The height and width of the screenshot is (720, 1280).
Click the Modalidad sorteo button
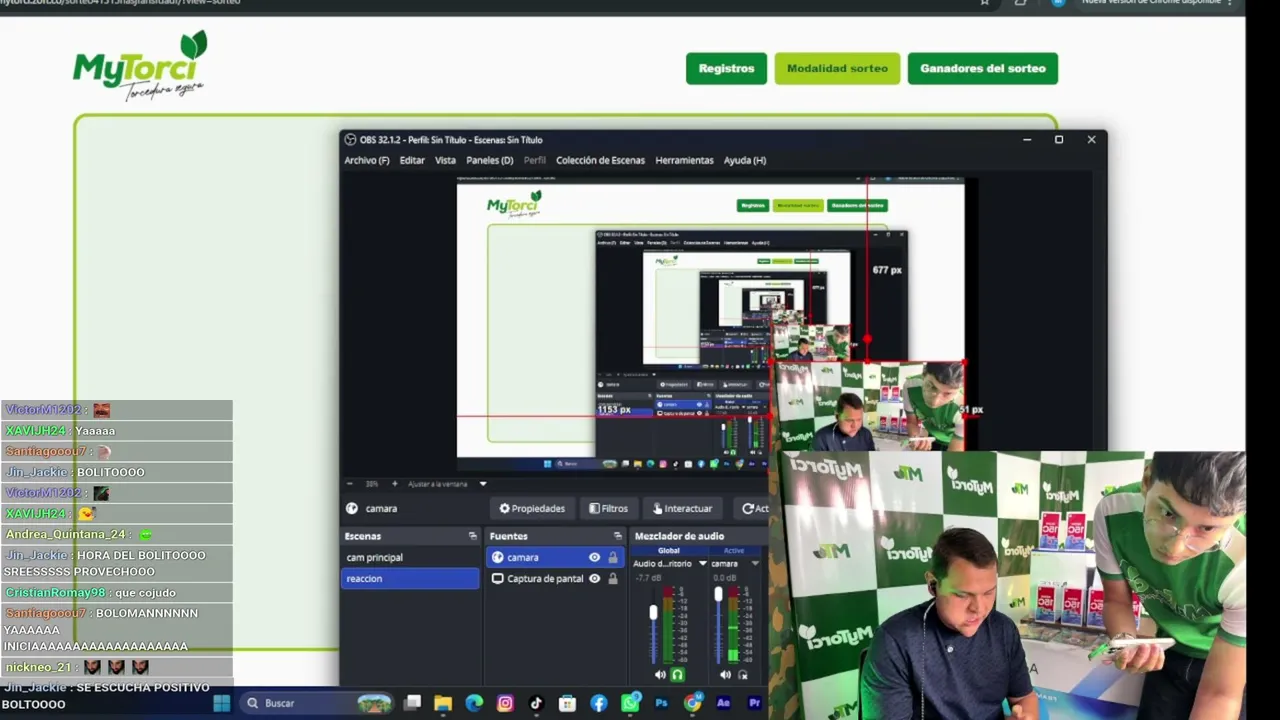coord(837,68)
